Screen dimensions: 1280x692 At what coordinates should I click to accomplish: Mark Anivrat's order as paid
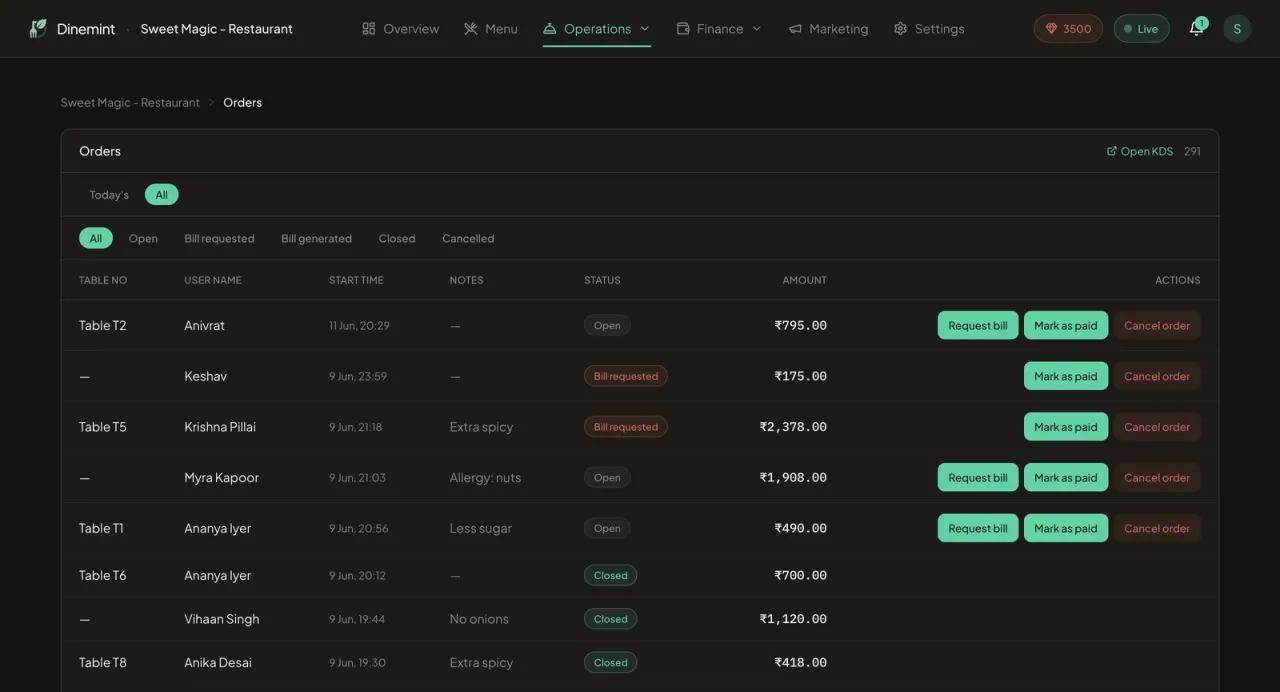[1066, 325]
